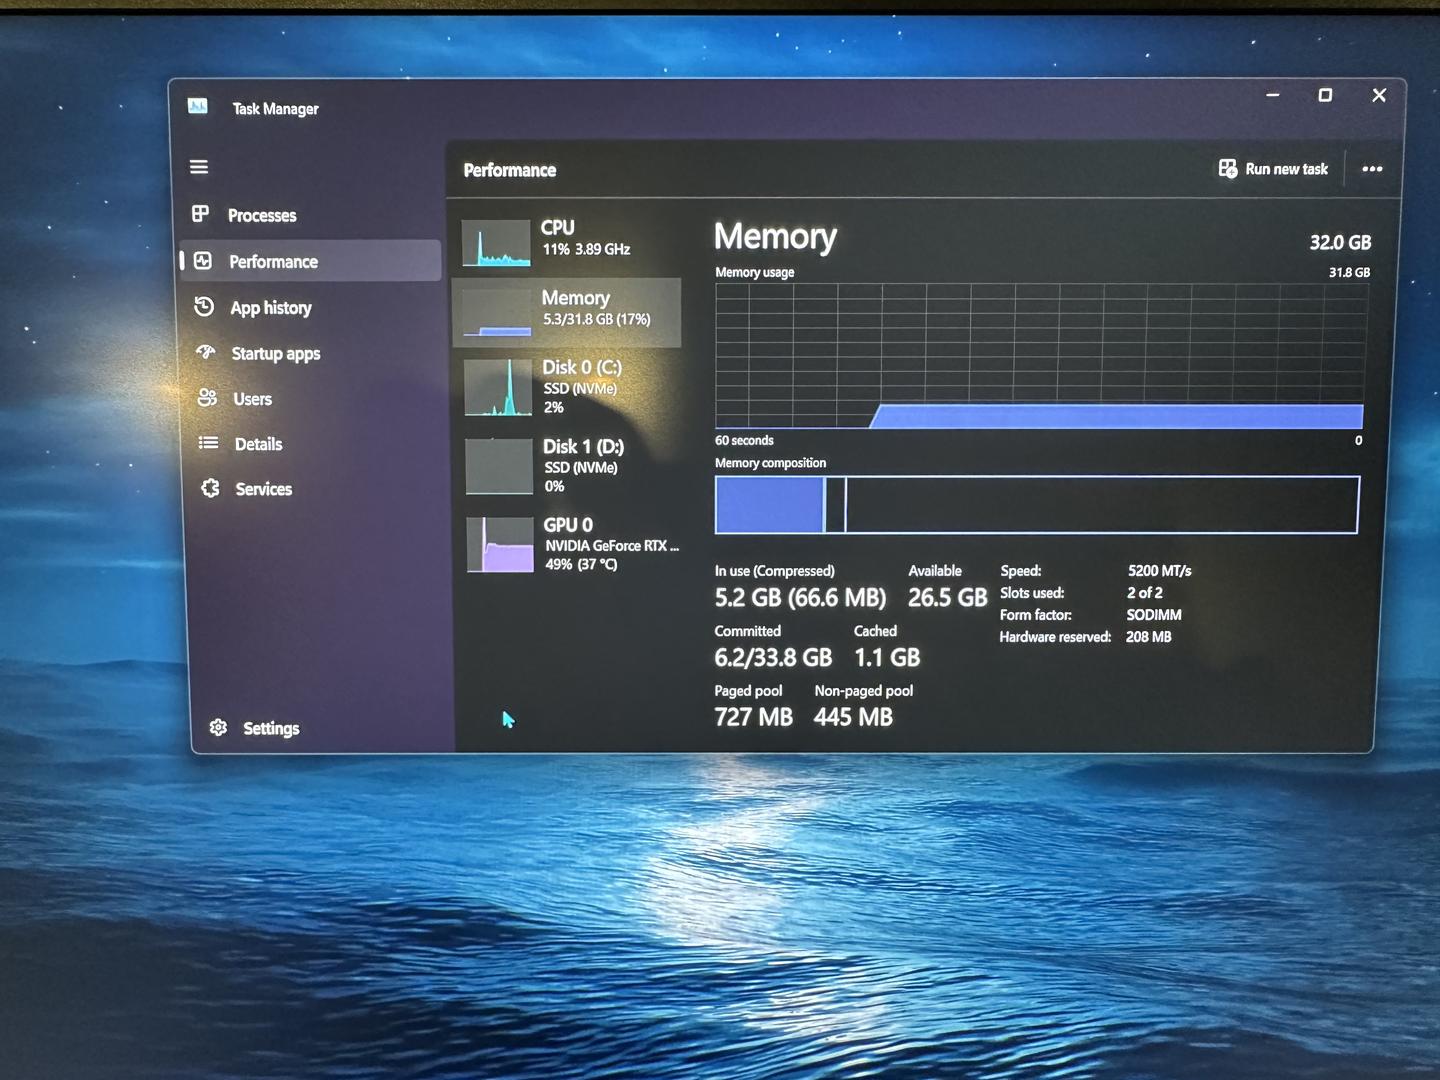Viewport: 1440px width, 1080px height.
Task: Click the Memory usage graph
Action: pyautogui.click(x=1040, y=356)
